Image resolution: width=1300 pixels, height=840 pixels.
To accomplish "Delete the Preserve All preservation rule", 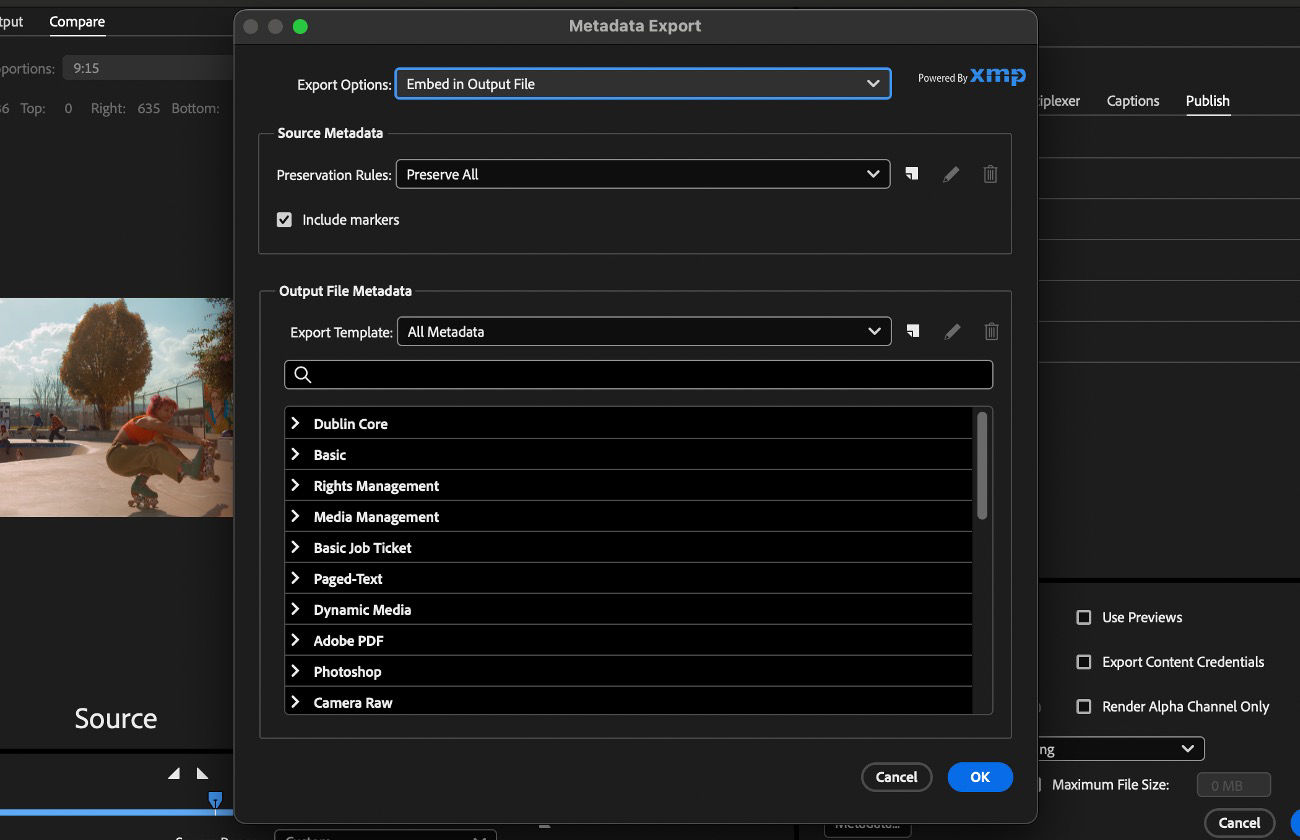I will point(990,173).
